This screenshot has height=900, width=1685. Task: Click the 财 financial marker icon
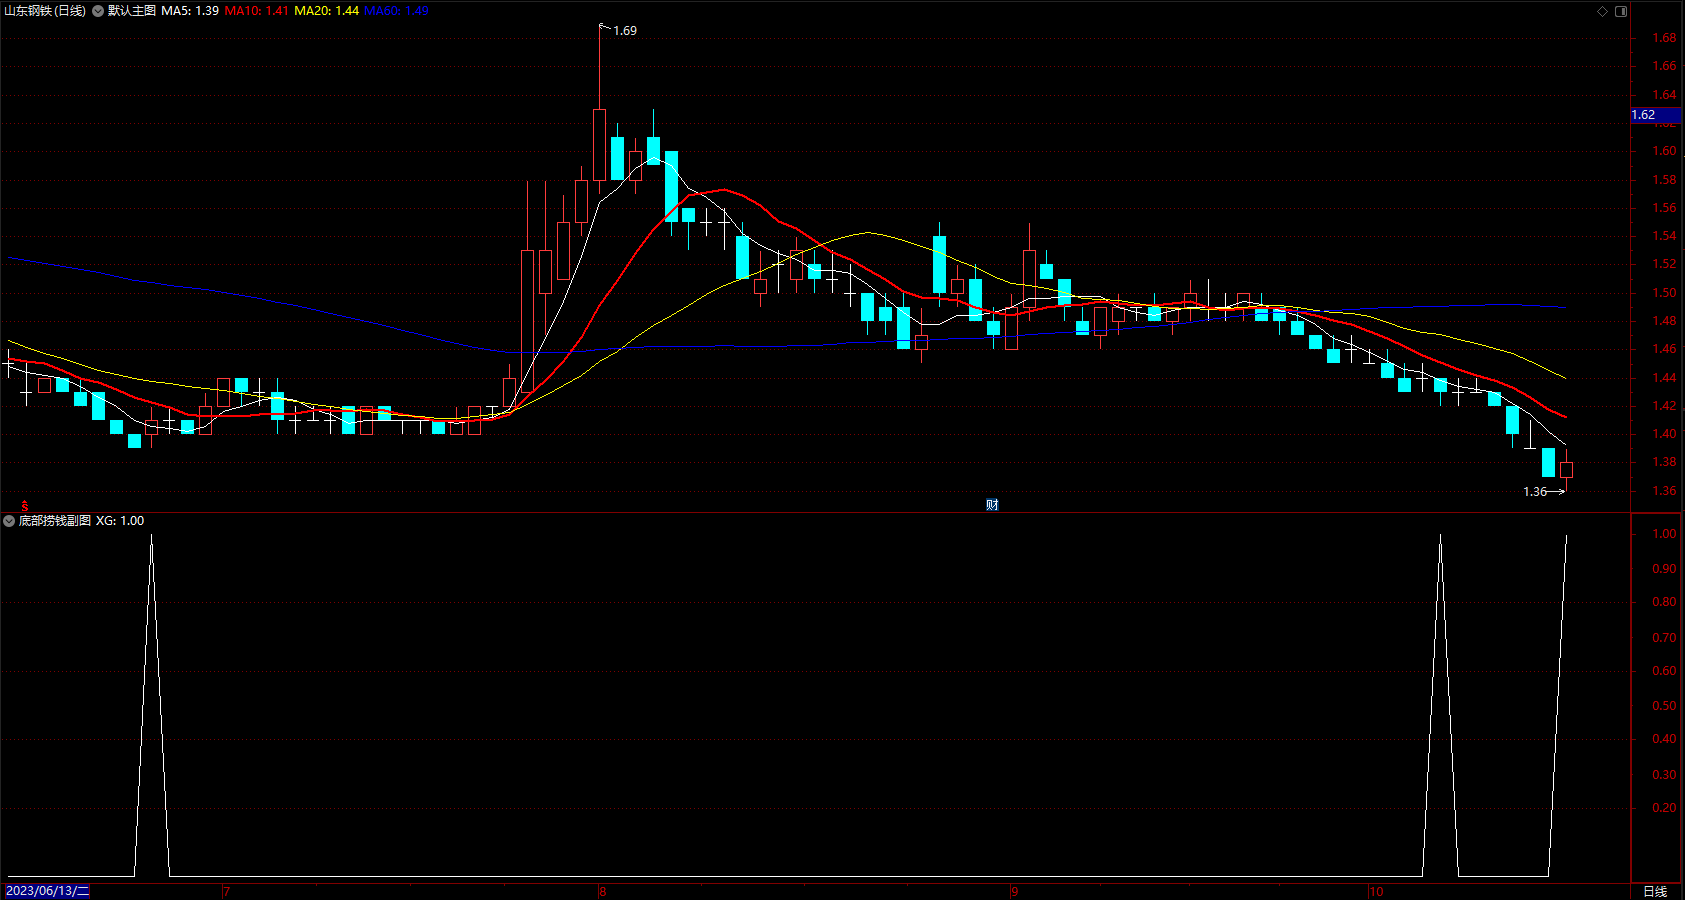[992, 504]
